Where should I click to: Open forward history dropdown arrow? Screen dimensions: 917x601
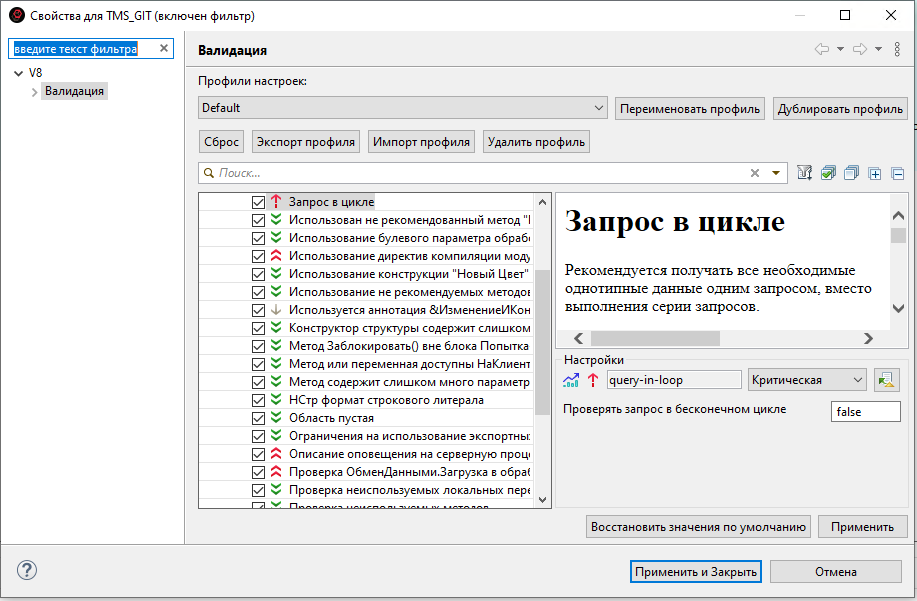(x=878, y=49)
